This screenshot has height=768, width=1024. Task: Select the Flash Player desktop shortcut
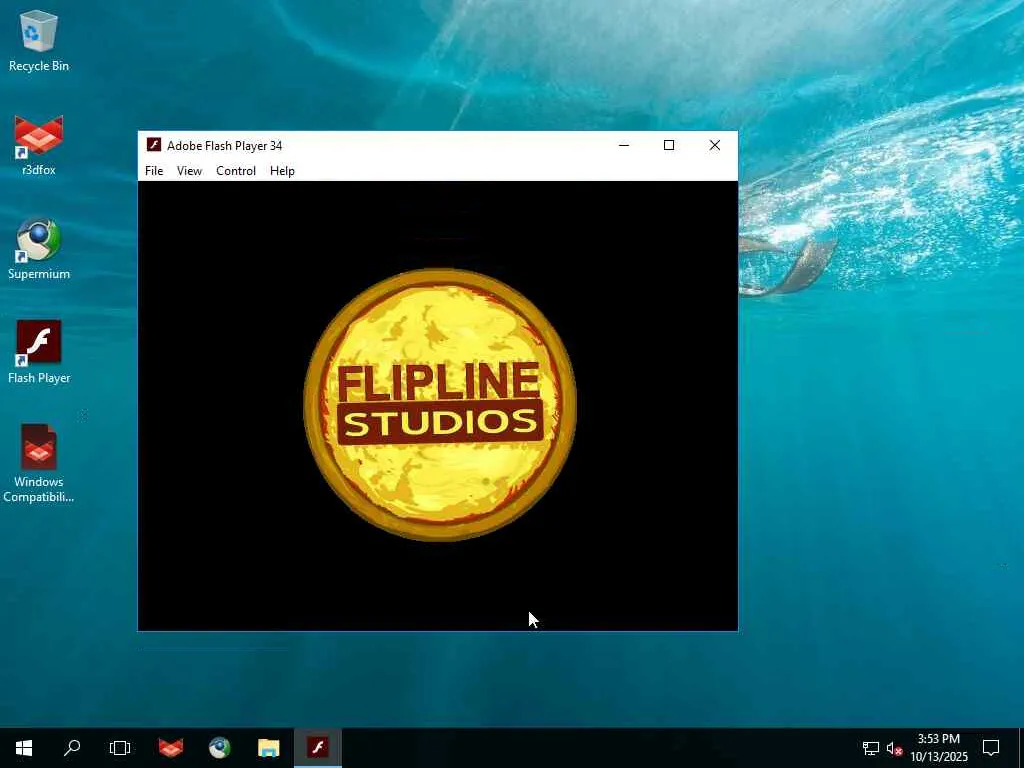pos(39,353)
